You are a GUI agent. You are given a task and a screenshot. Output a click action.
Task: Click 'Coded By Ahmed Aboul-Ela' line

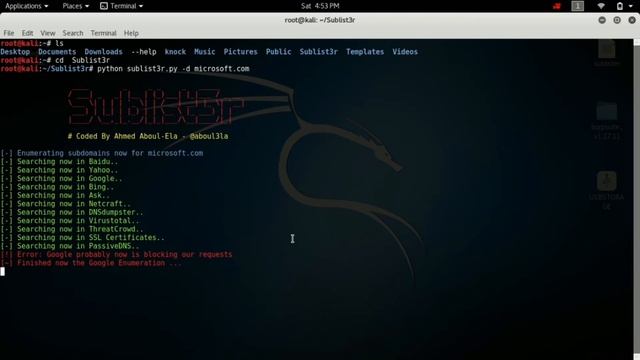pos(148,136)
